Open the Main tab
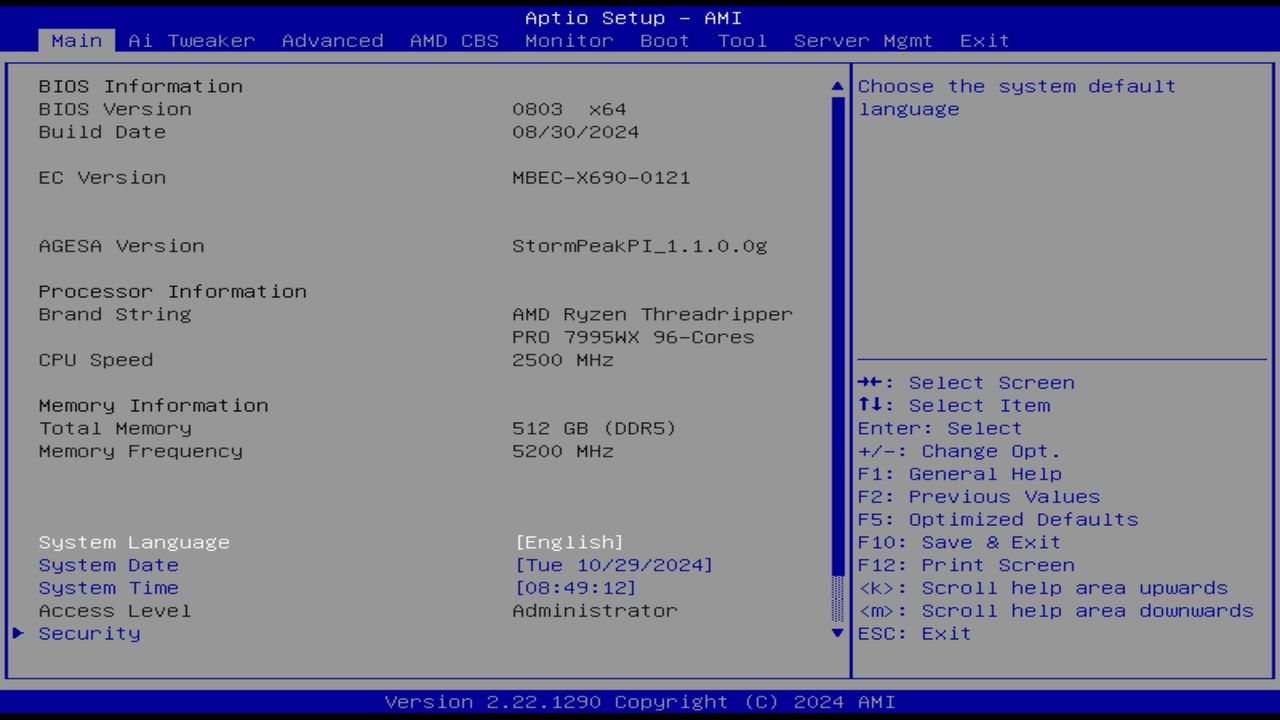The image size is (1280, 720). tap(77, 41)
